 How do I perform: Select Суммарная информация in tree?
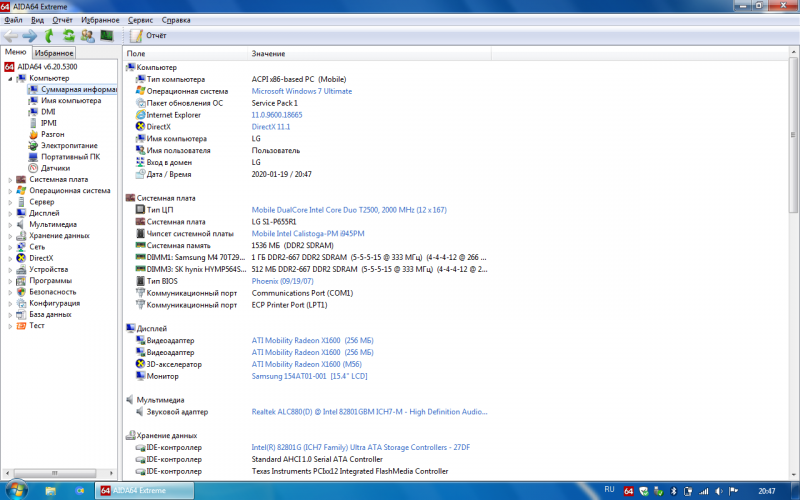(73, 89)
